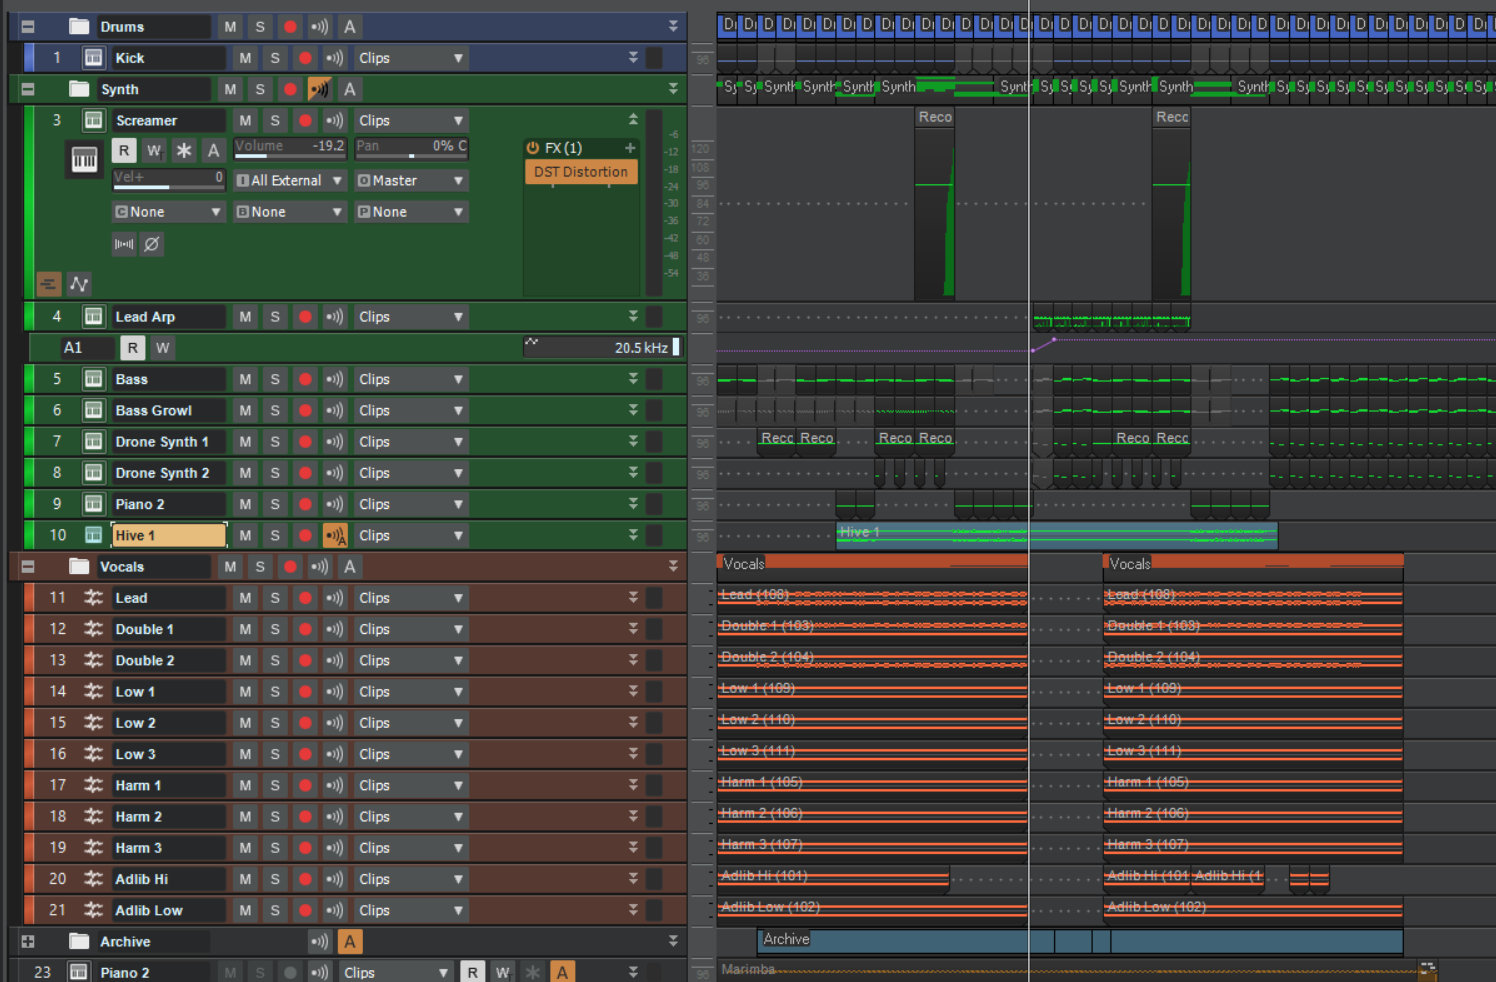Add an effect with FX plus icon
Viewport: 1496px width, 982px height.
click(x=630, y=148)
